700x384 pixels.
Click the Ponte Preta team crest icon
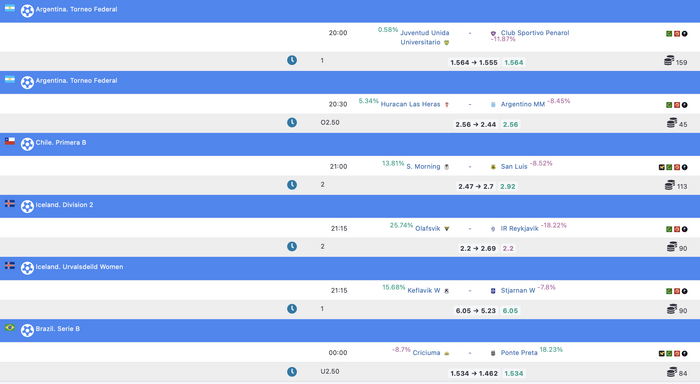tap(493, 353)
